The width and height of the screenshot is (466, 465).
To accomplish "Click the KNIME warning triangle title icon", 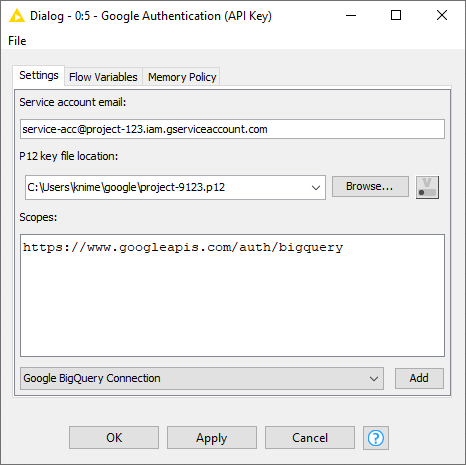I will [17, 16].
